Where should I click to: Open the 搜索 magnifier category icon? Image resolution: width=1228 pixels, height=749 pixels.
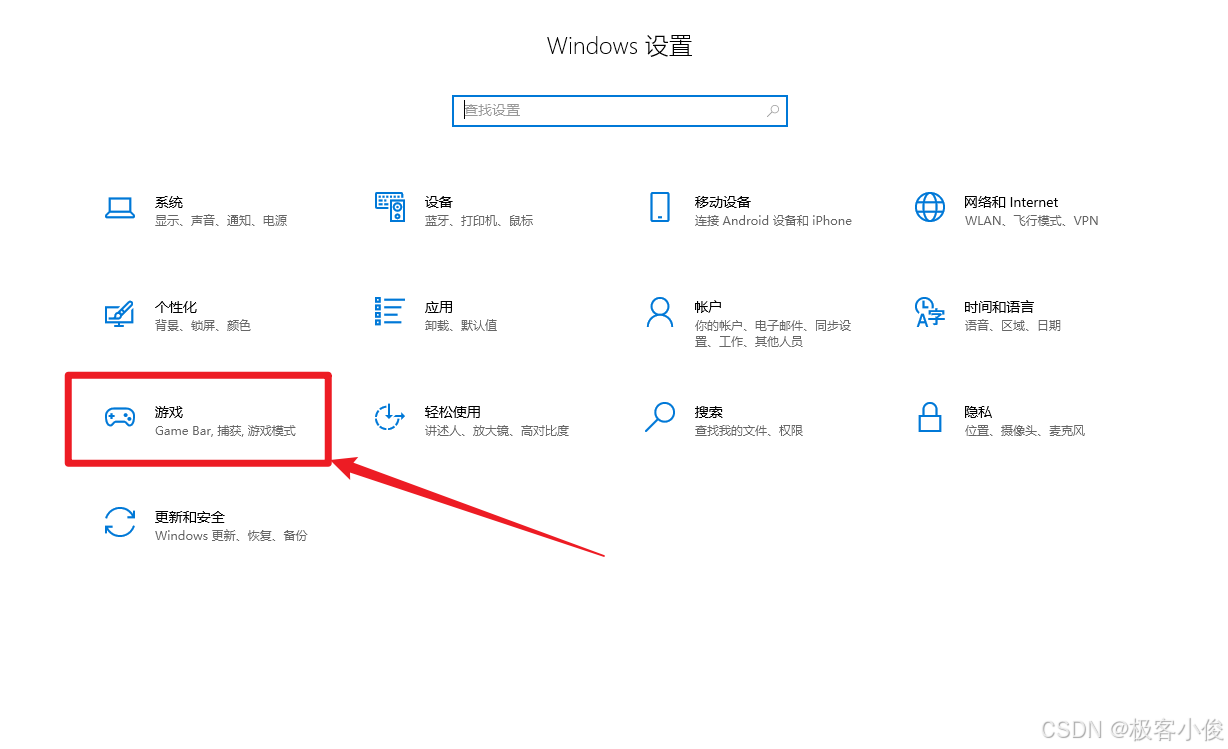pyautogui.click(x=660, y=417)
